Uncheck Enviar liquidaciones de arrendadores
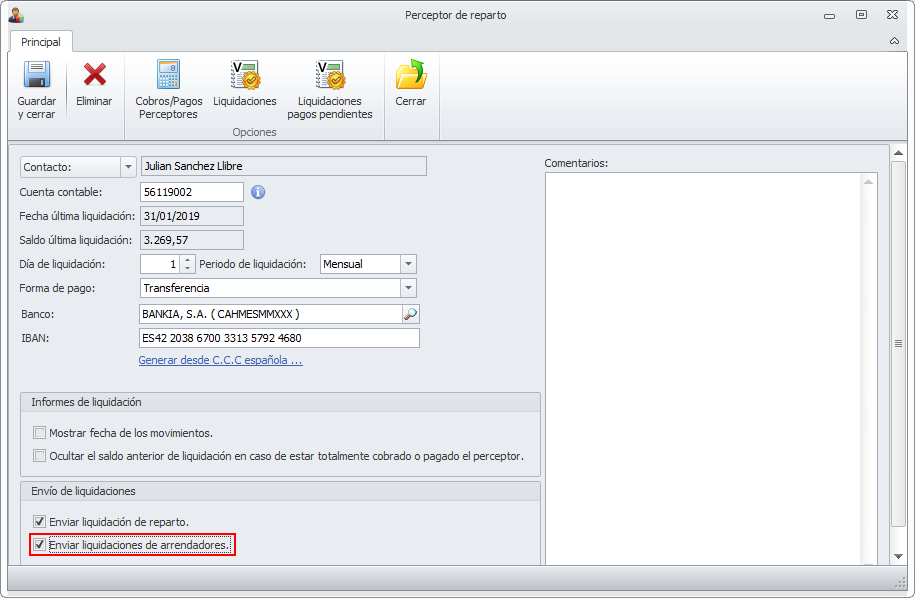Image resolution: width=915 pixels, height=598 pixels. point(39,544)
